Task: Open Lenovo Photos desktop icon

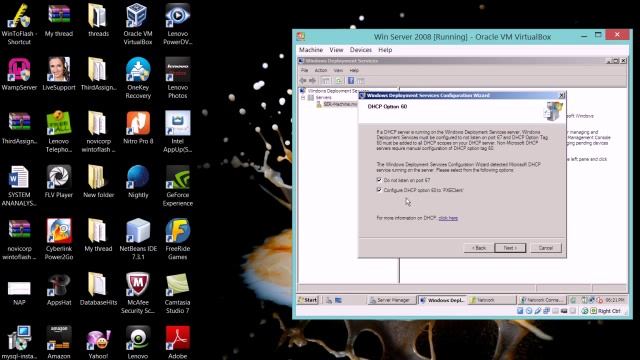Action: [178, 78]
